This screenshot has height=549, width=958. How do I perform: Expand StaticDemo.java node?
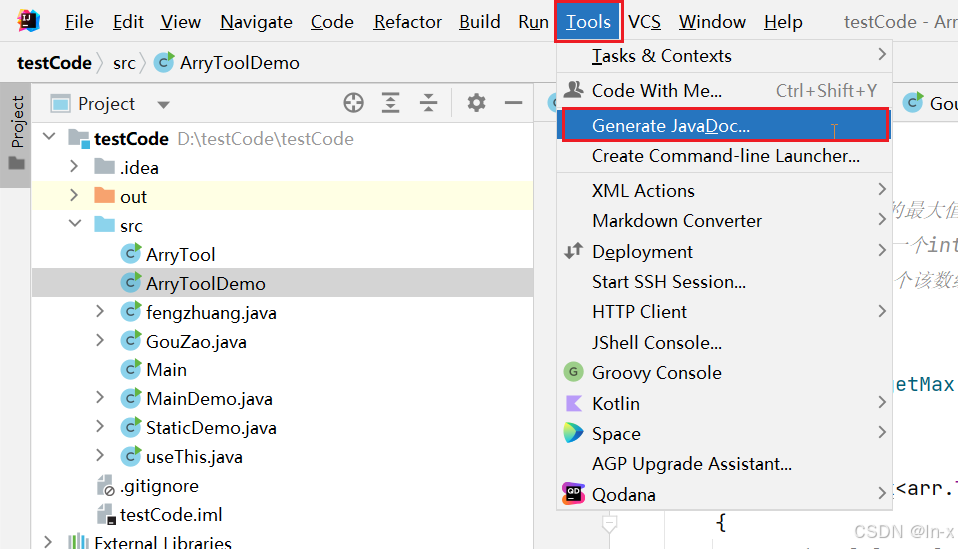(100, 426)
